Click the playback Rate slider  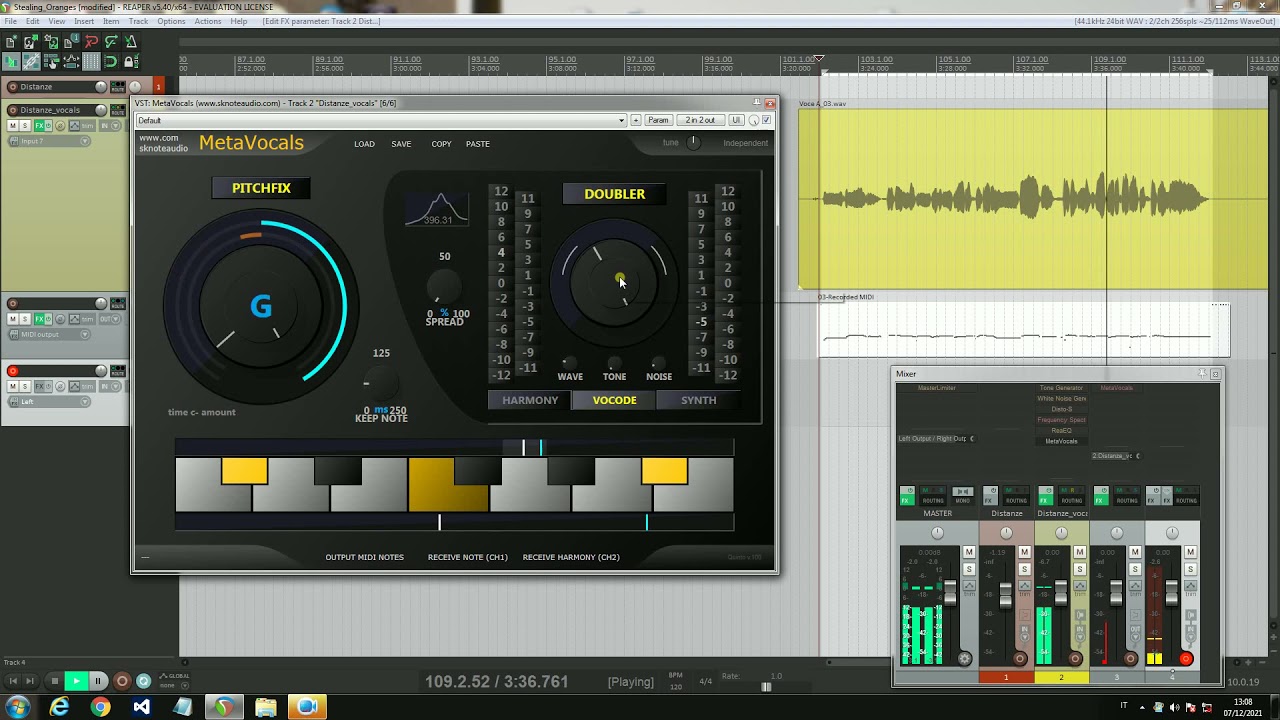tap(767, 687)
